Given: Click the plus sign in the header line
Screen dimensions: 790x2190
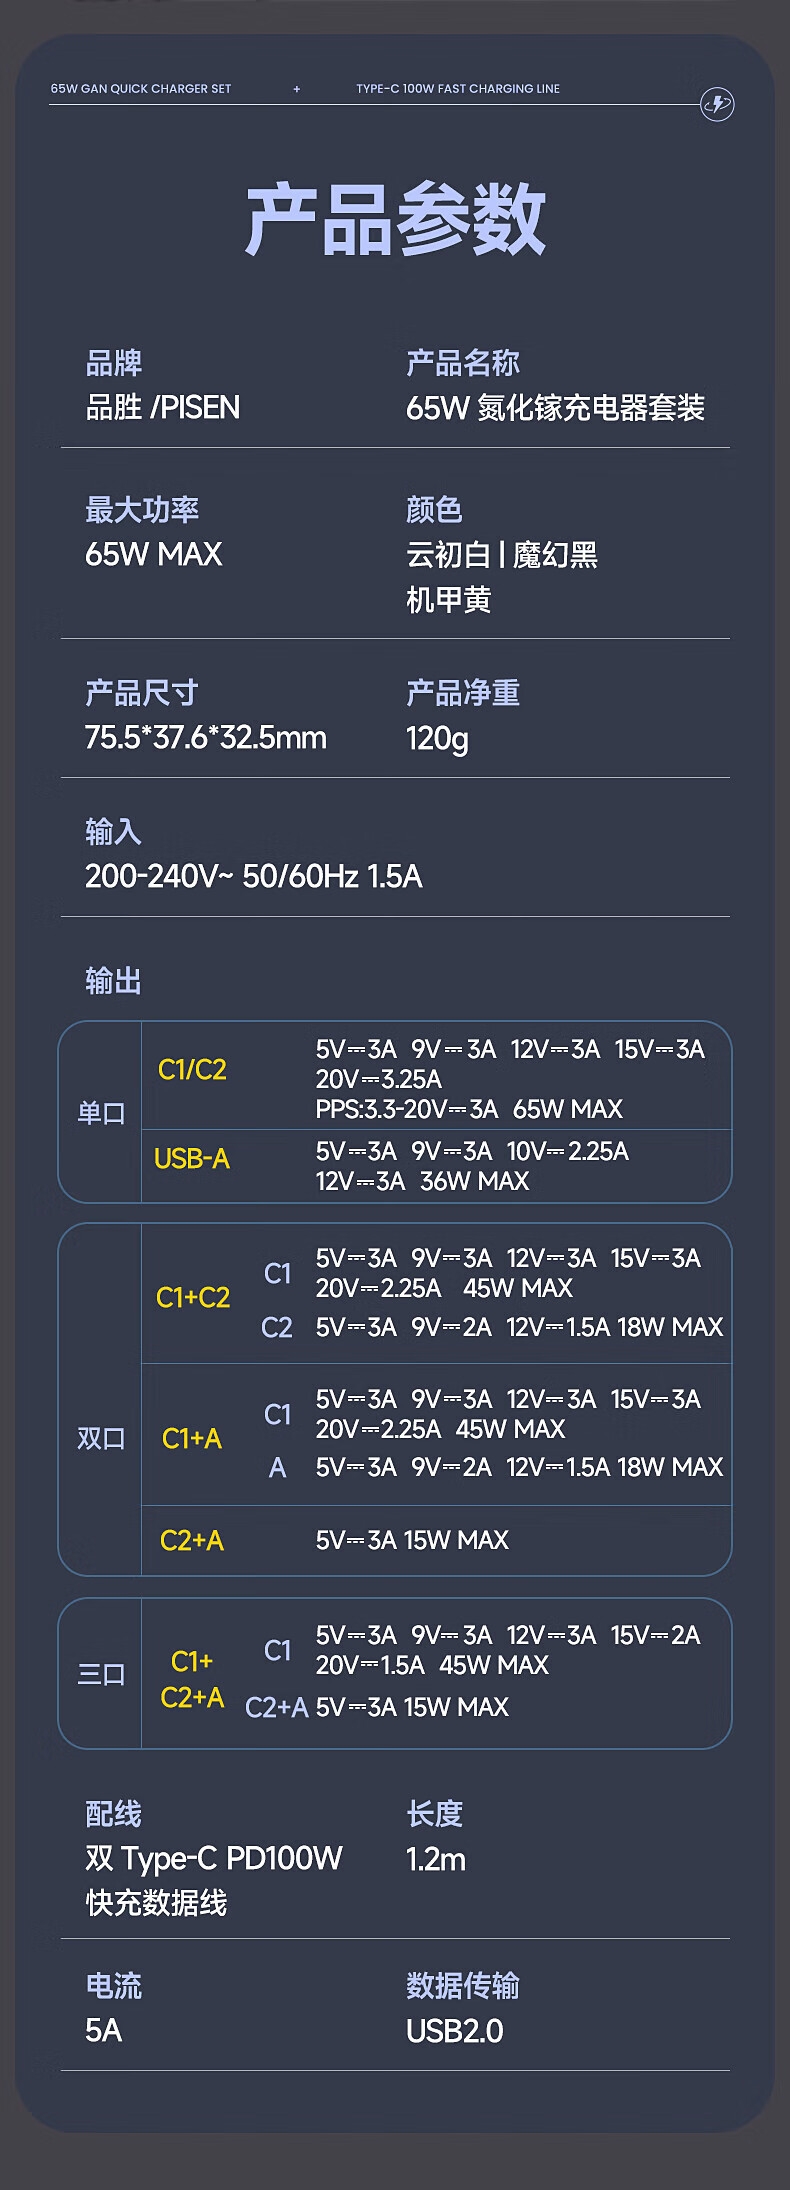Looking at the screenshot, I should tap(296, 89).
